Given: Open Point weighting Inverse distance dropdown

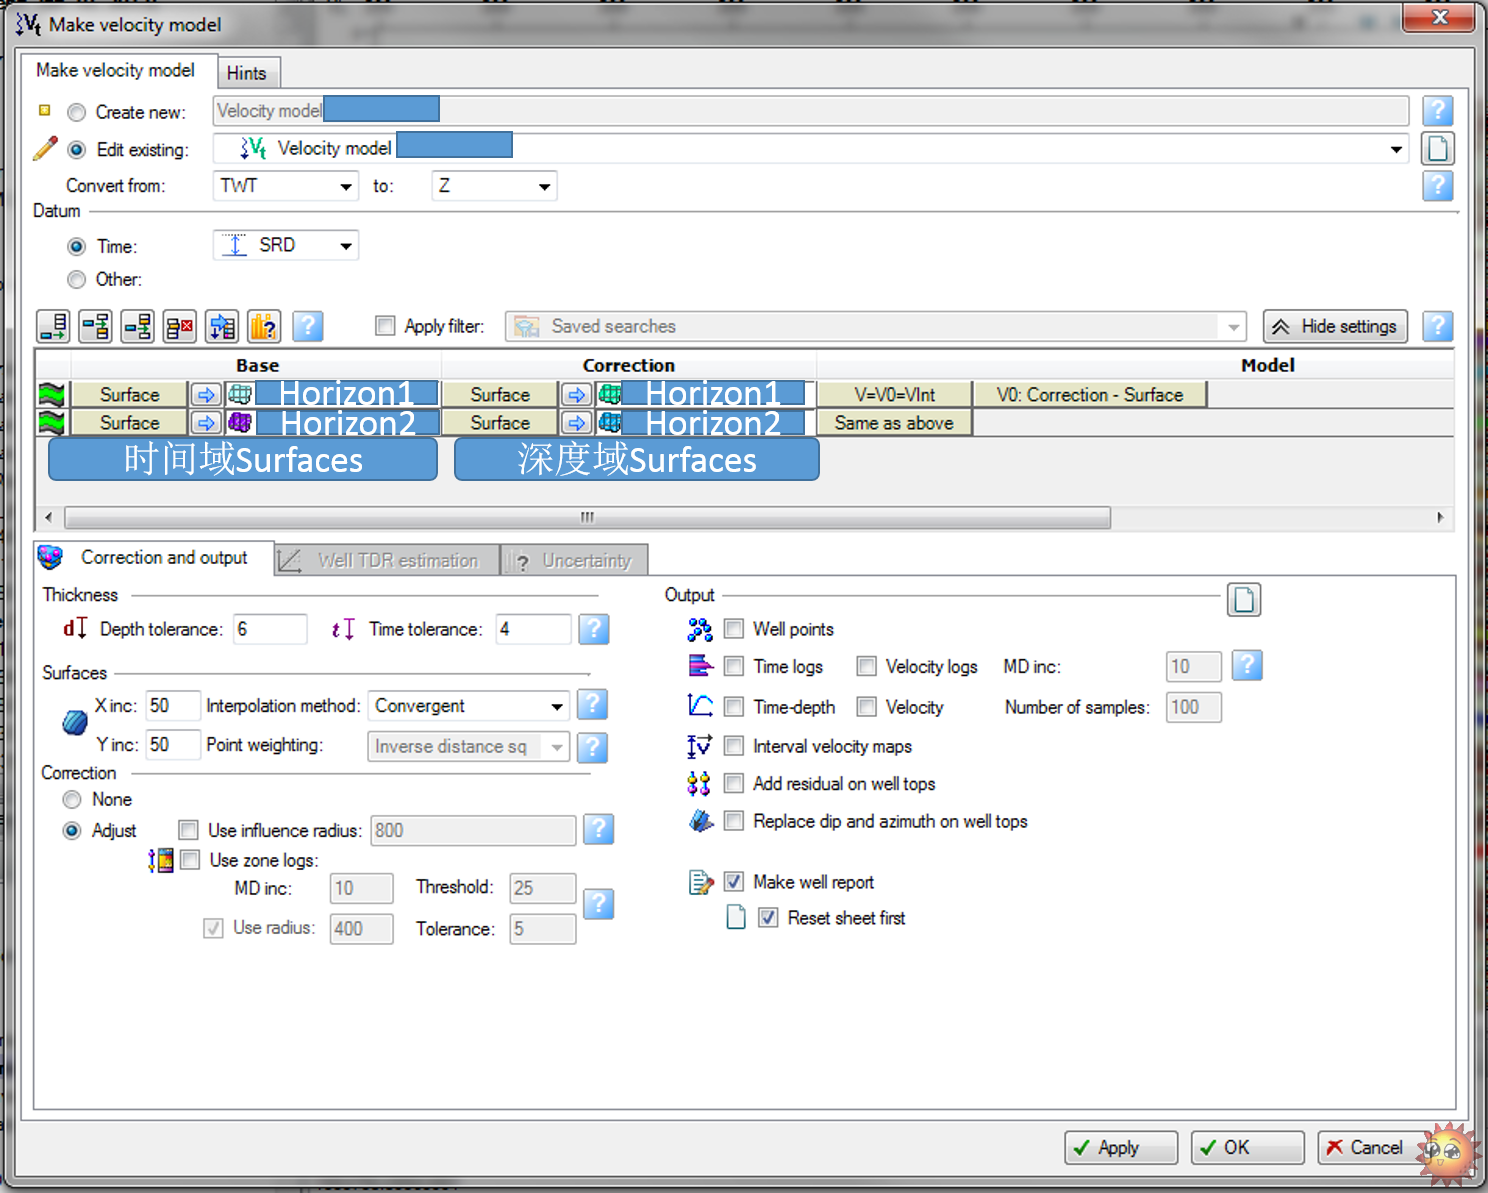Looking at the screenshot, I should tap(557, 747).
